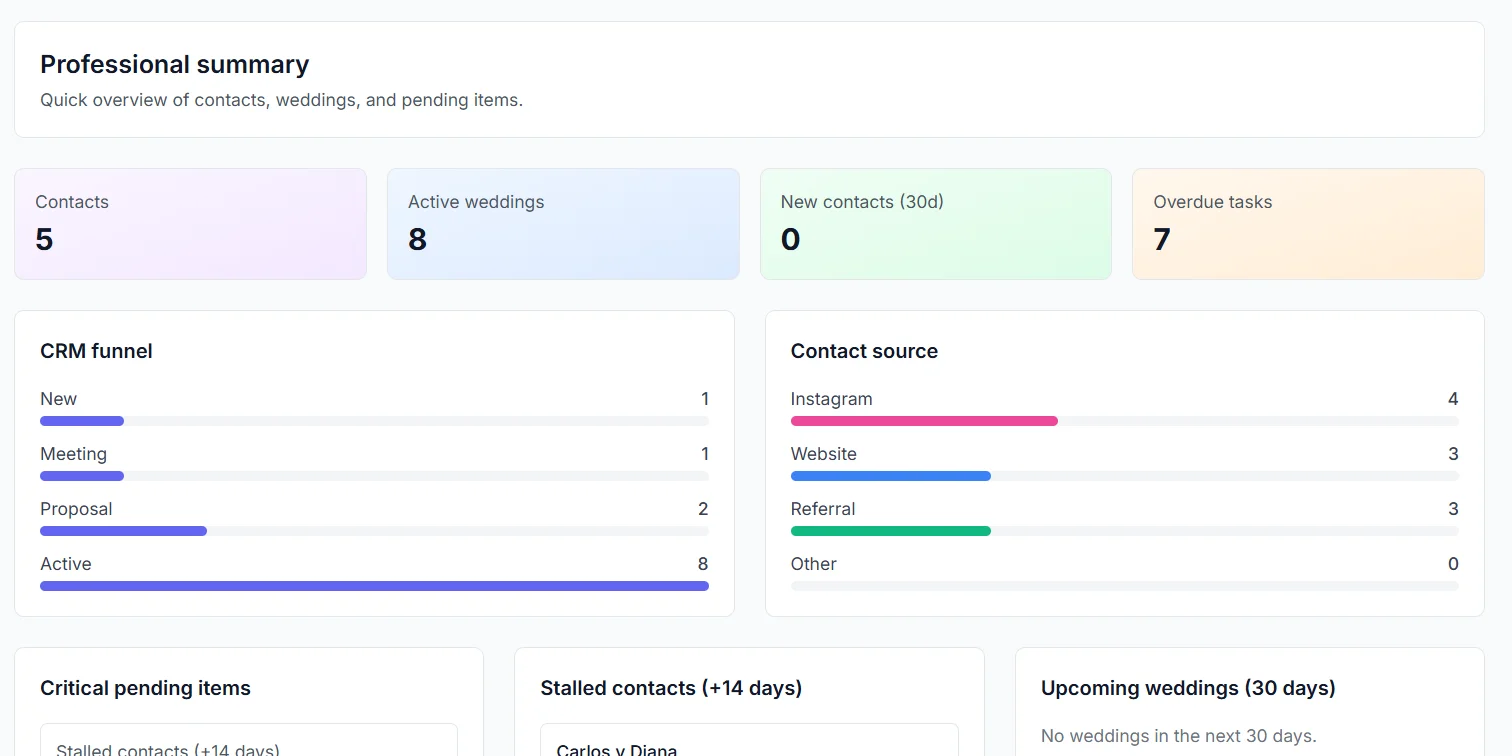Click the 'Meeting' funnel stage label
This screenshot has height=756, width=1512.
tap(73, 454)
